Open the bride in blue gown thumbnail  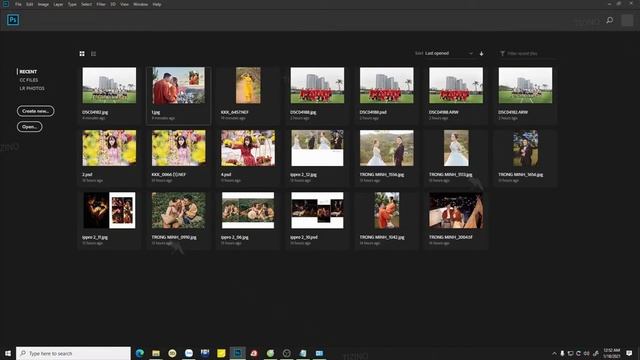pyautogui.click(x=456, y=148)
